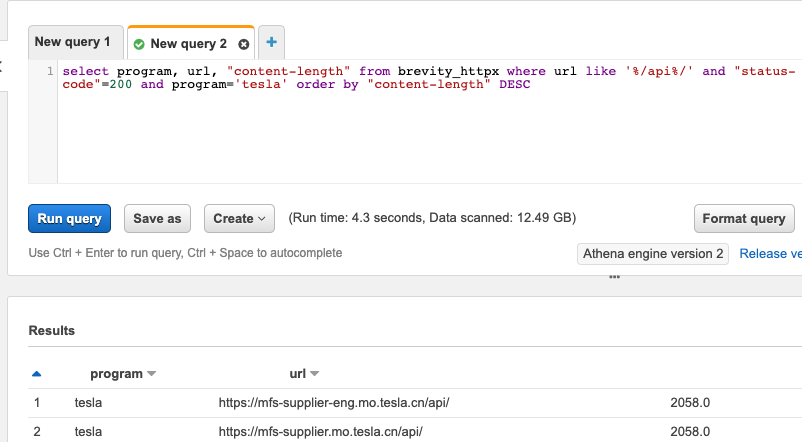Select the second row mfs-supplier.mo.tesla.cn URL
This screenshot has height=442, width=802.
tap(322, 432)
